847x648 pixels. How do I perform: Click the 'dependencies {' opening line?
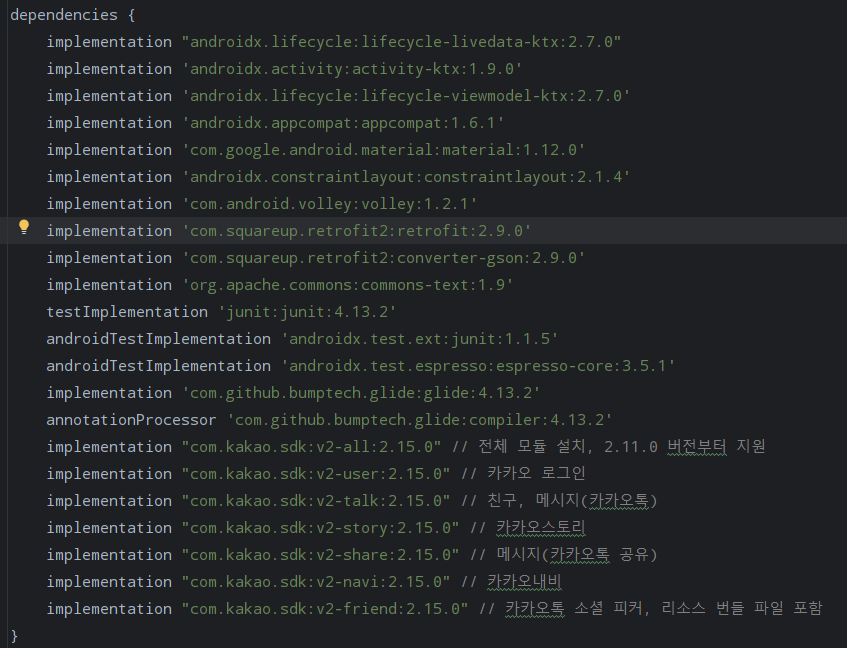point(73,15)
